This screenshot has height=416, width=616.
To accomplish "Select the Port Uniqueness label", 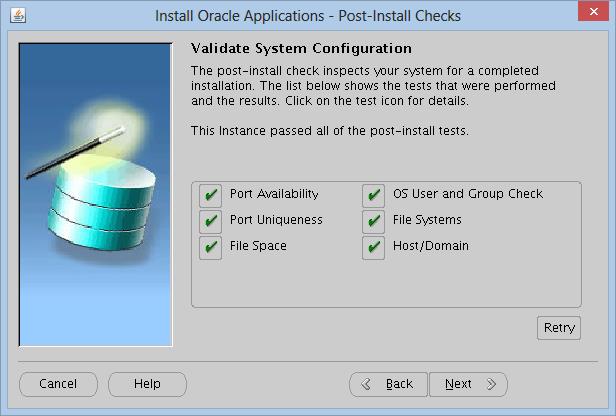I will coord(276,220).
